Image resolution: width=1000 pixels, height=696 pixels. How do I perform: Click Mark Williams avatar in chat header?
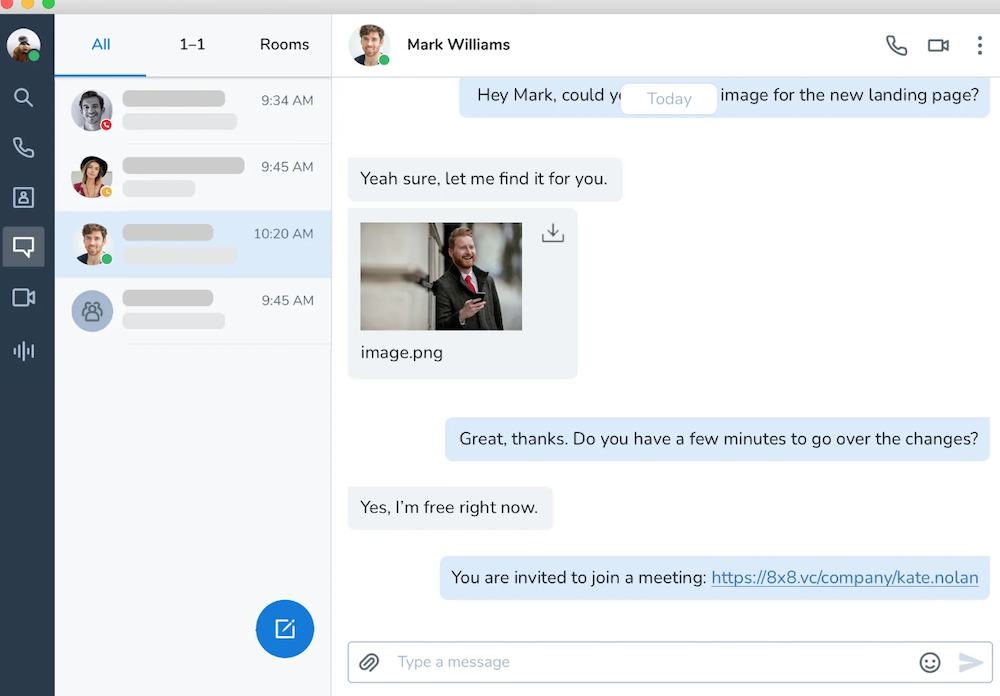369,45
